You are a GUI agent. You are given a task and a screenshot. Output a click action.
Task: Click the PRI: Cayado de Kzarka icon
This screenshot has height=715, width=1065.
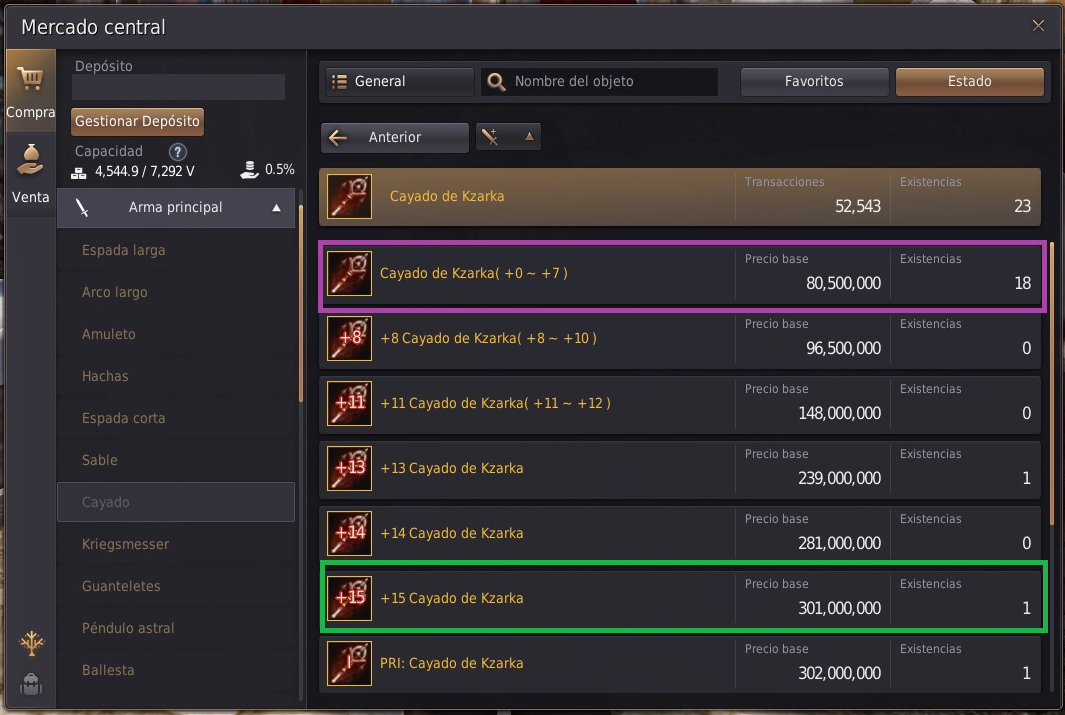click(349, 663)
